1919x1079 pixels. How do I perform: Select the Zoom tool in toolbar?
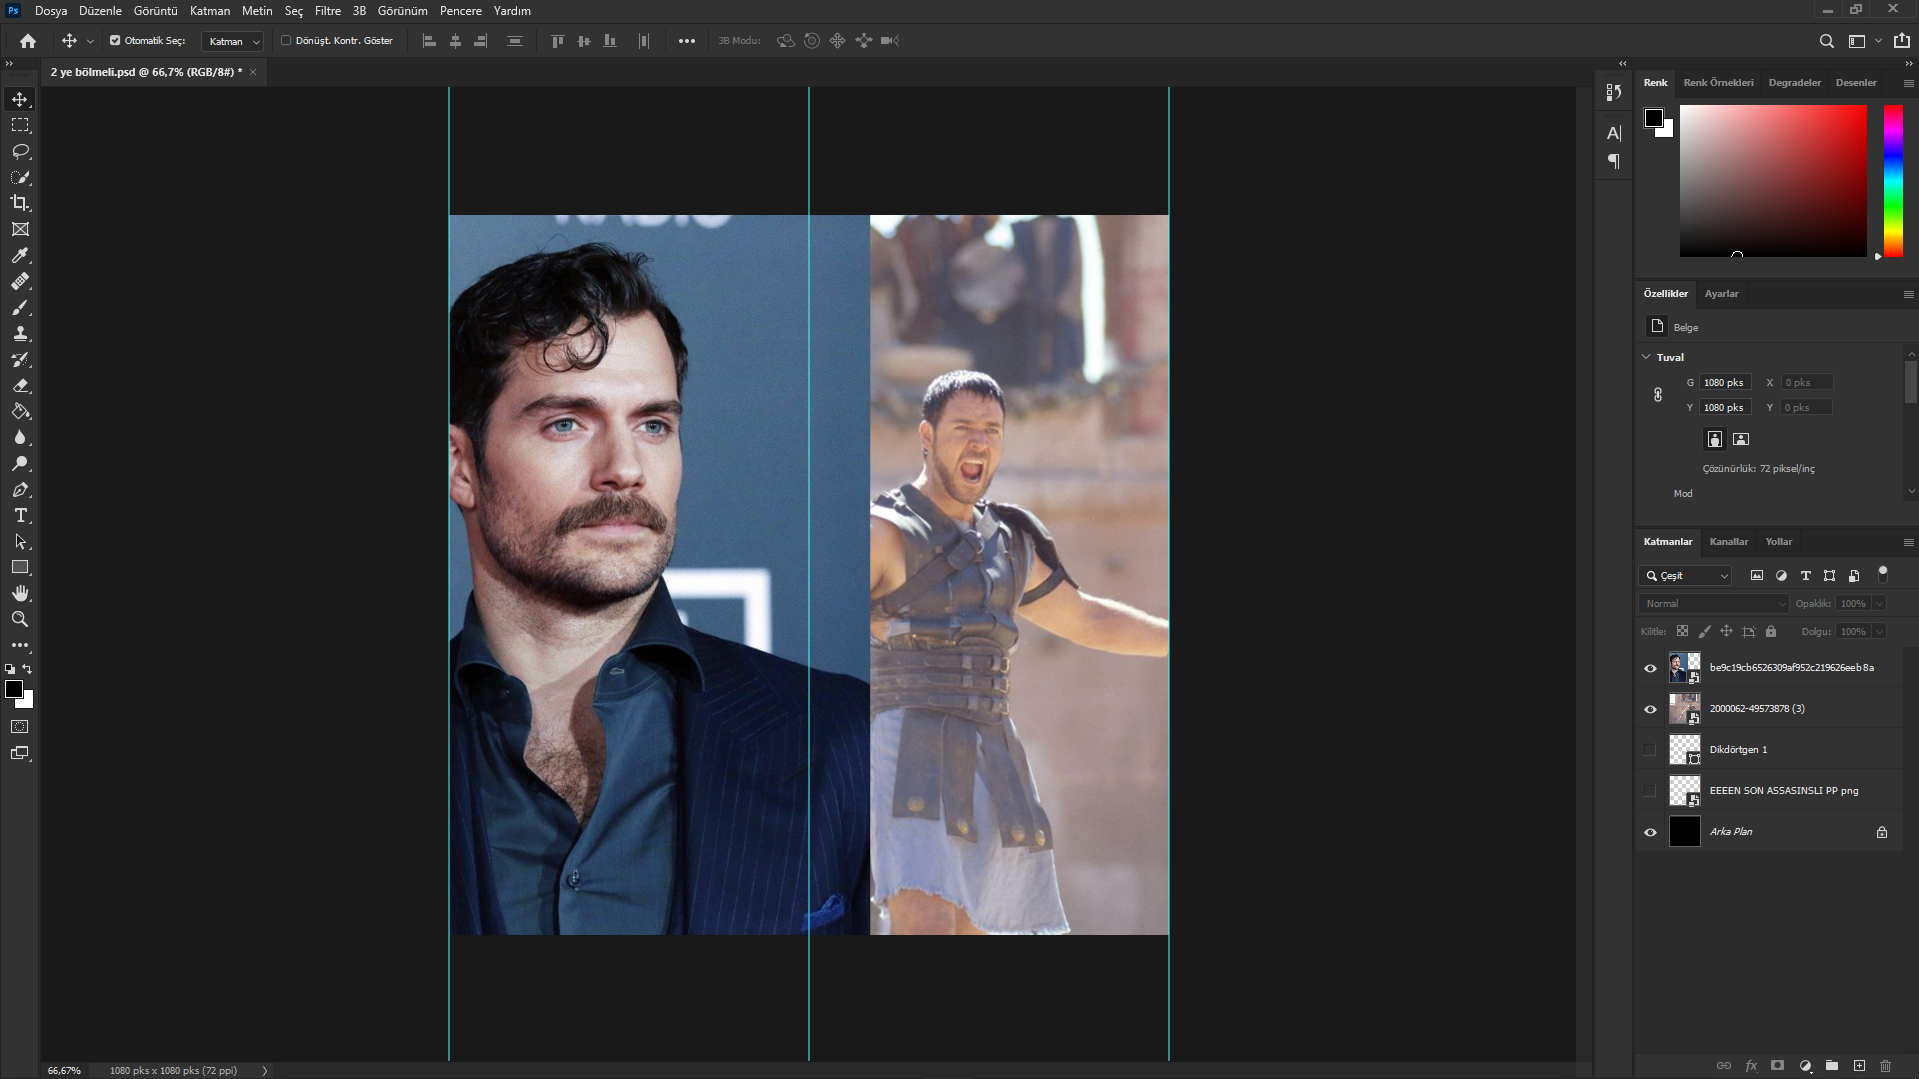click(x=20, y=619)
